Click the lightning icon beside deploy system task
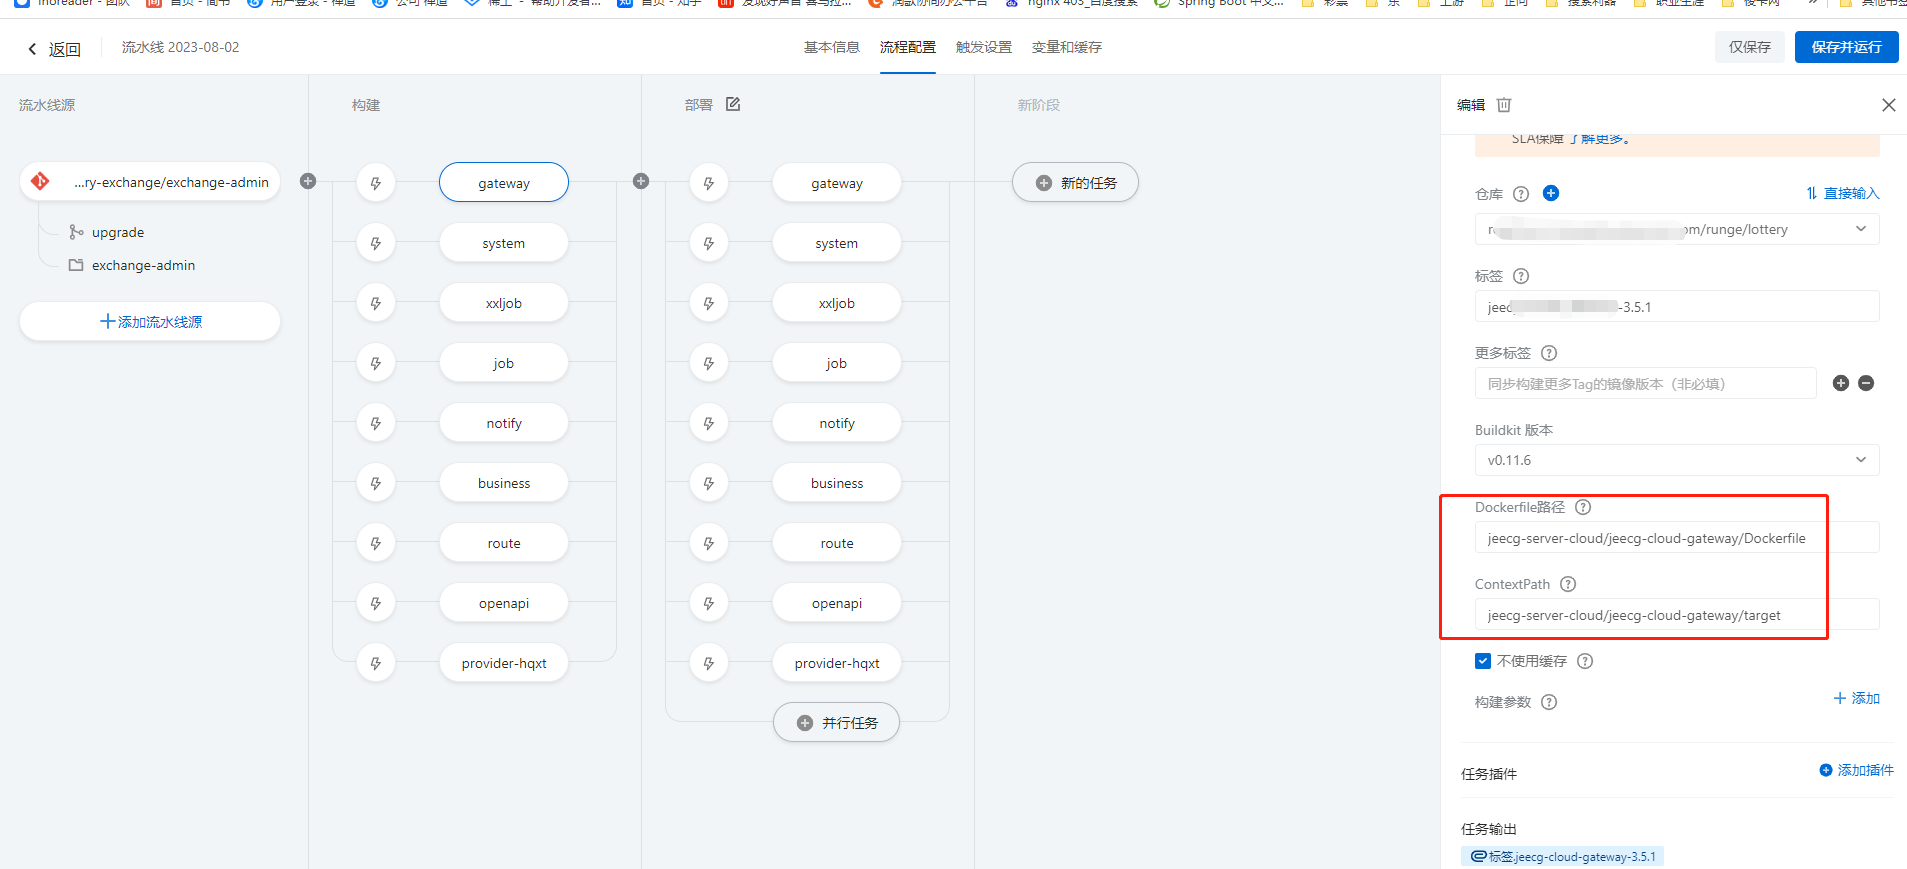 point(709,243)
